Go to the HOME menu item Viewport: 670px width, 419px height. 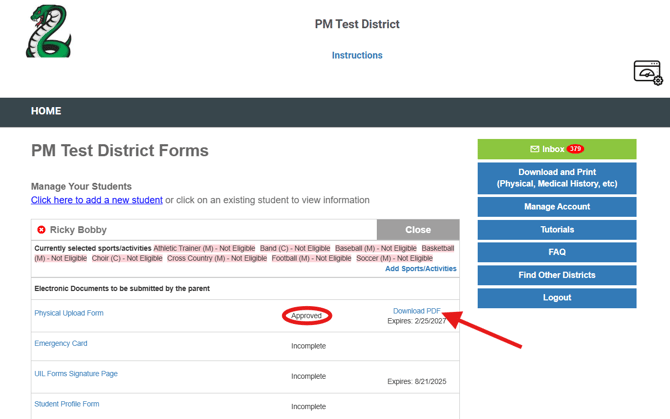tap(46, 111)
